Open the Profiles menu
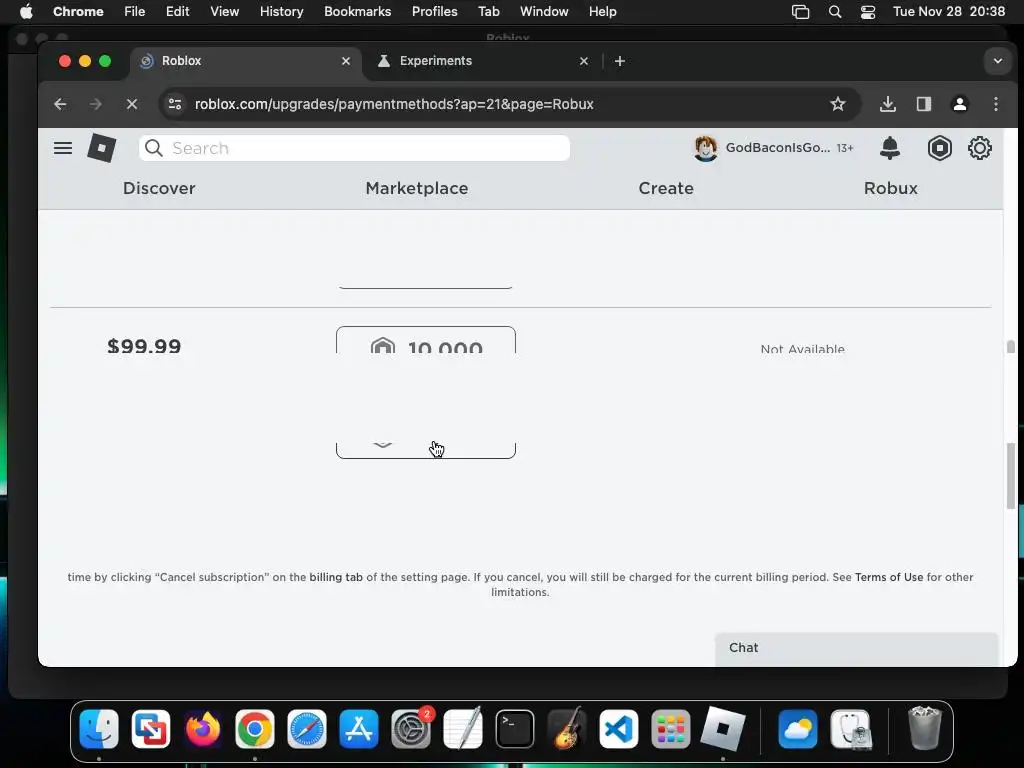Viewport: 1024px width, 768px height. [434, 11]
